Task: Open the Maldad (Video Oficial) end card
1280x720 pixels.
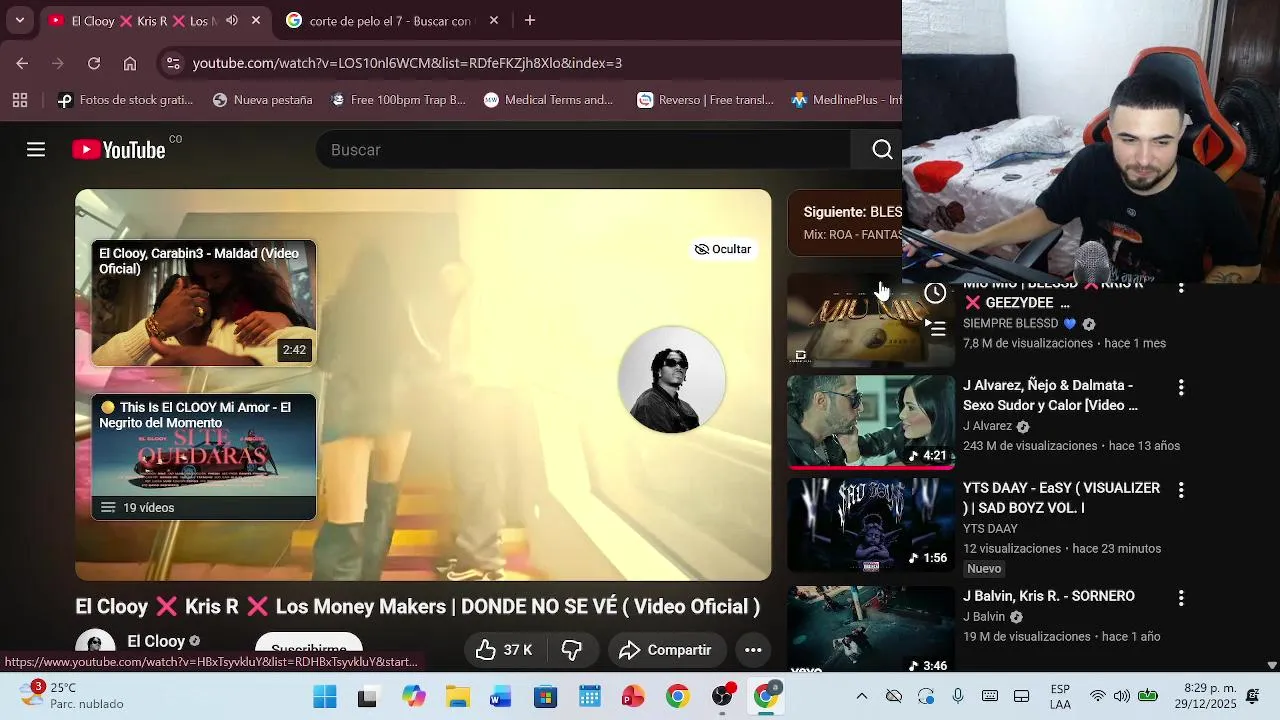Action: pos(204,303)
